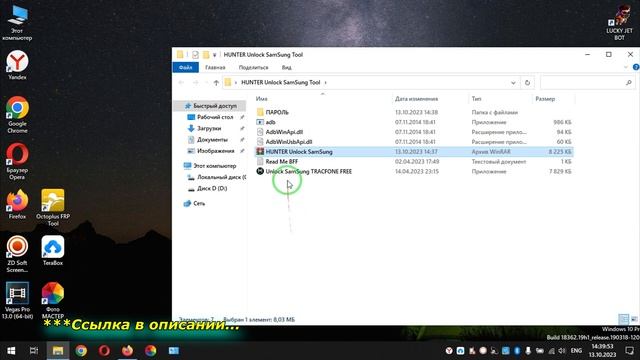The width and height of the screenshot is (640, 360).
Task: Select Этот компьютер in navigation pane
Action: pos(215,166)
